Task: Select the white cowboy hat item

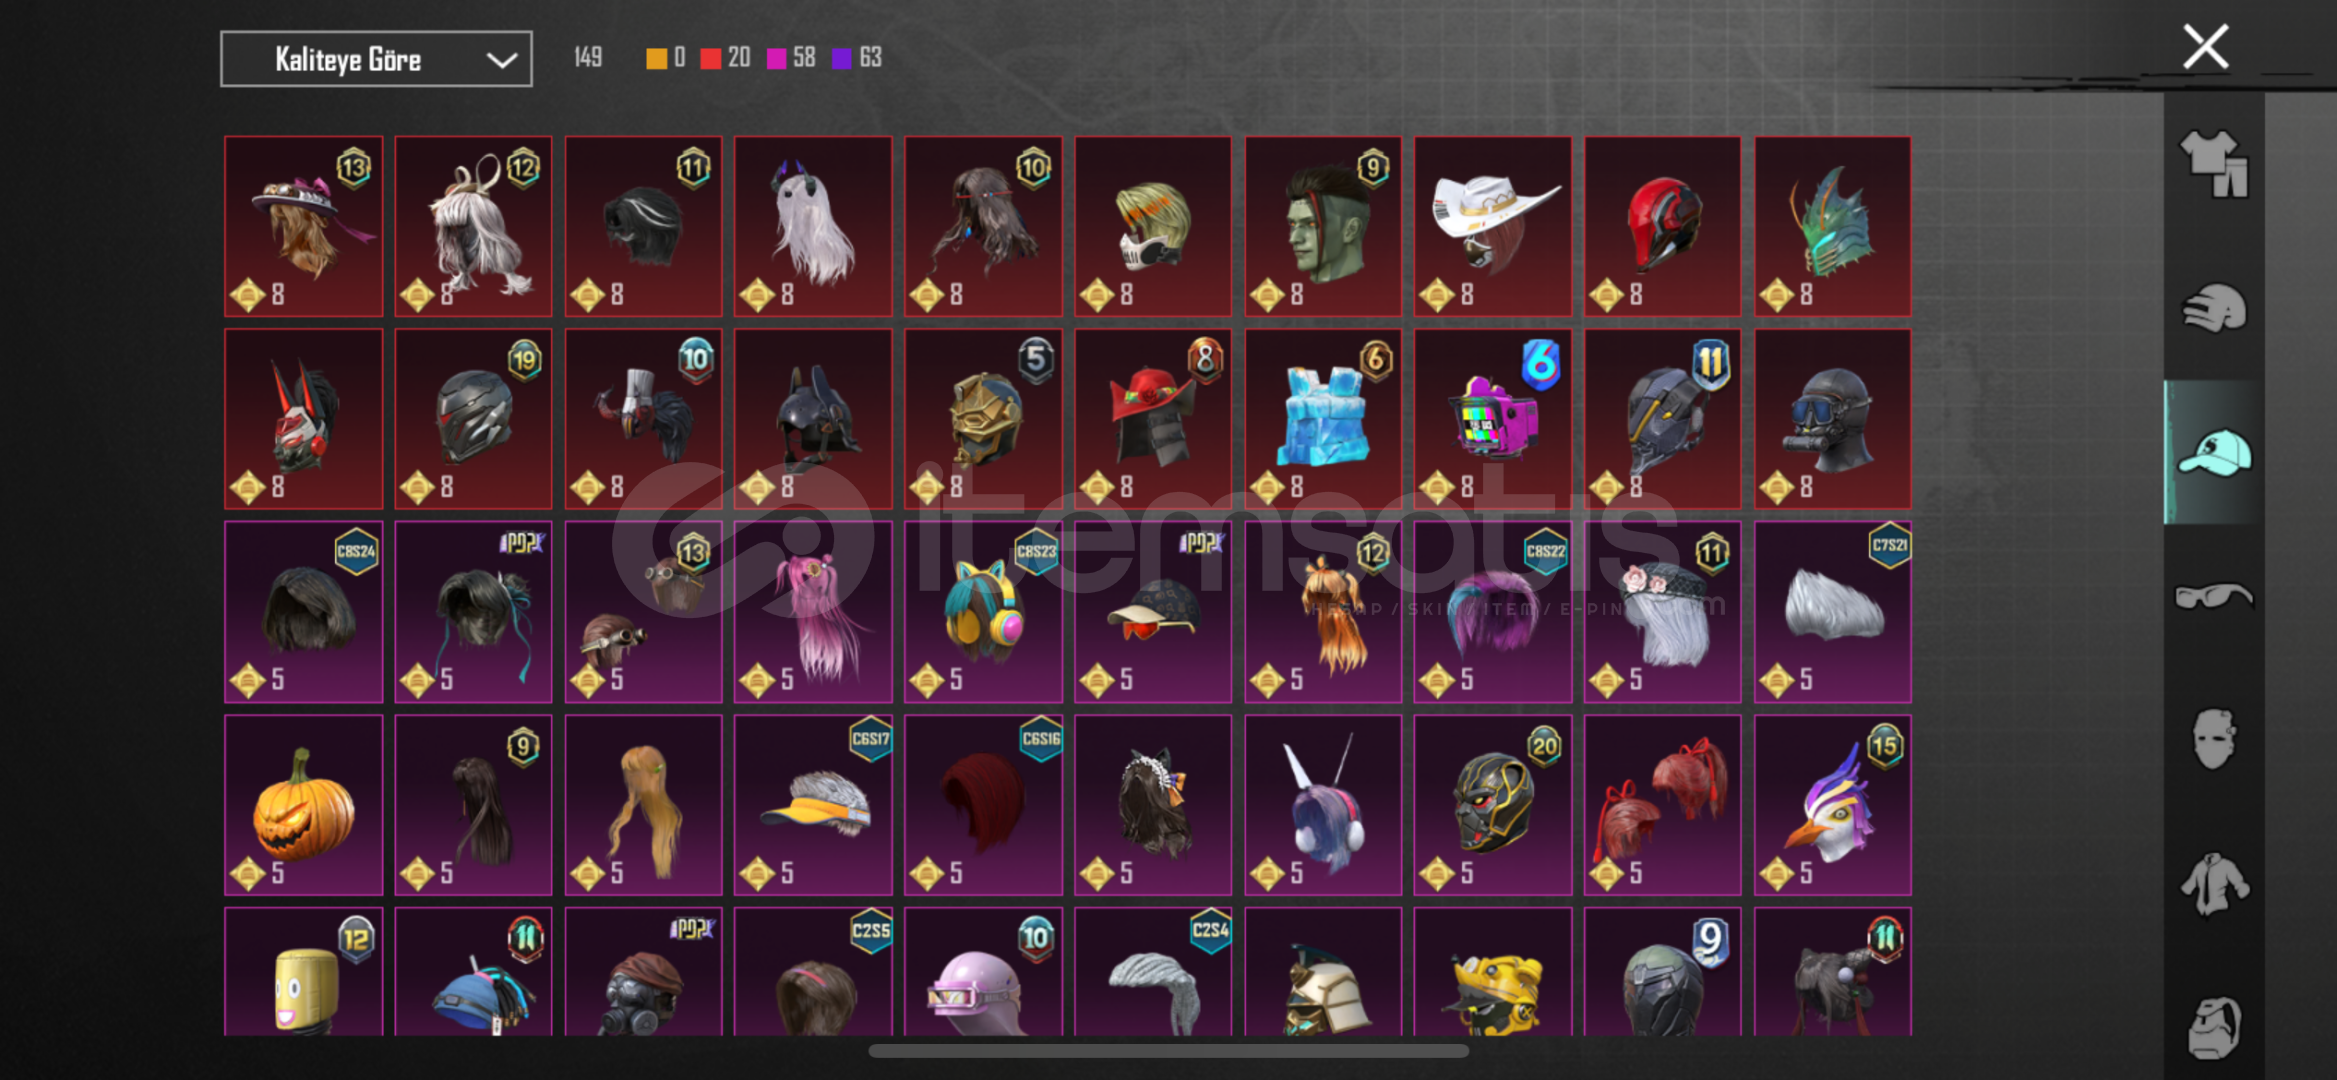Action: [x=1493, y=226]
